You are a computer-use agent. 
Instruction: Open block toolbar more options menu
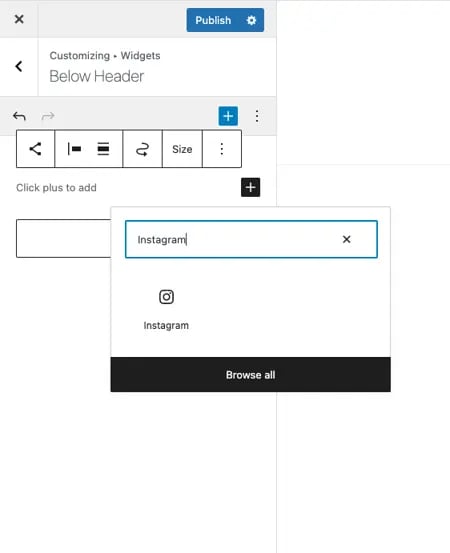tap(222, 149)
